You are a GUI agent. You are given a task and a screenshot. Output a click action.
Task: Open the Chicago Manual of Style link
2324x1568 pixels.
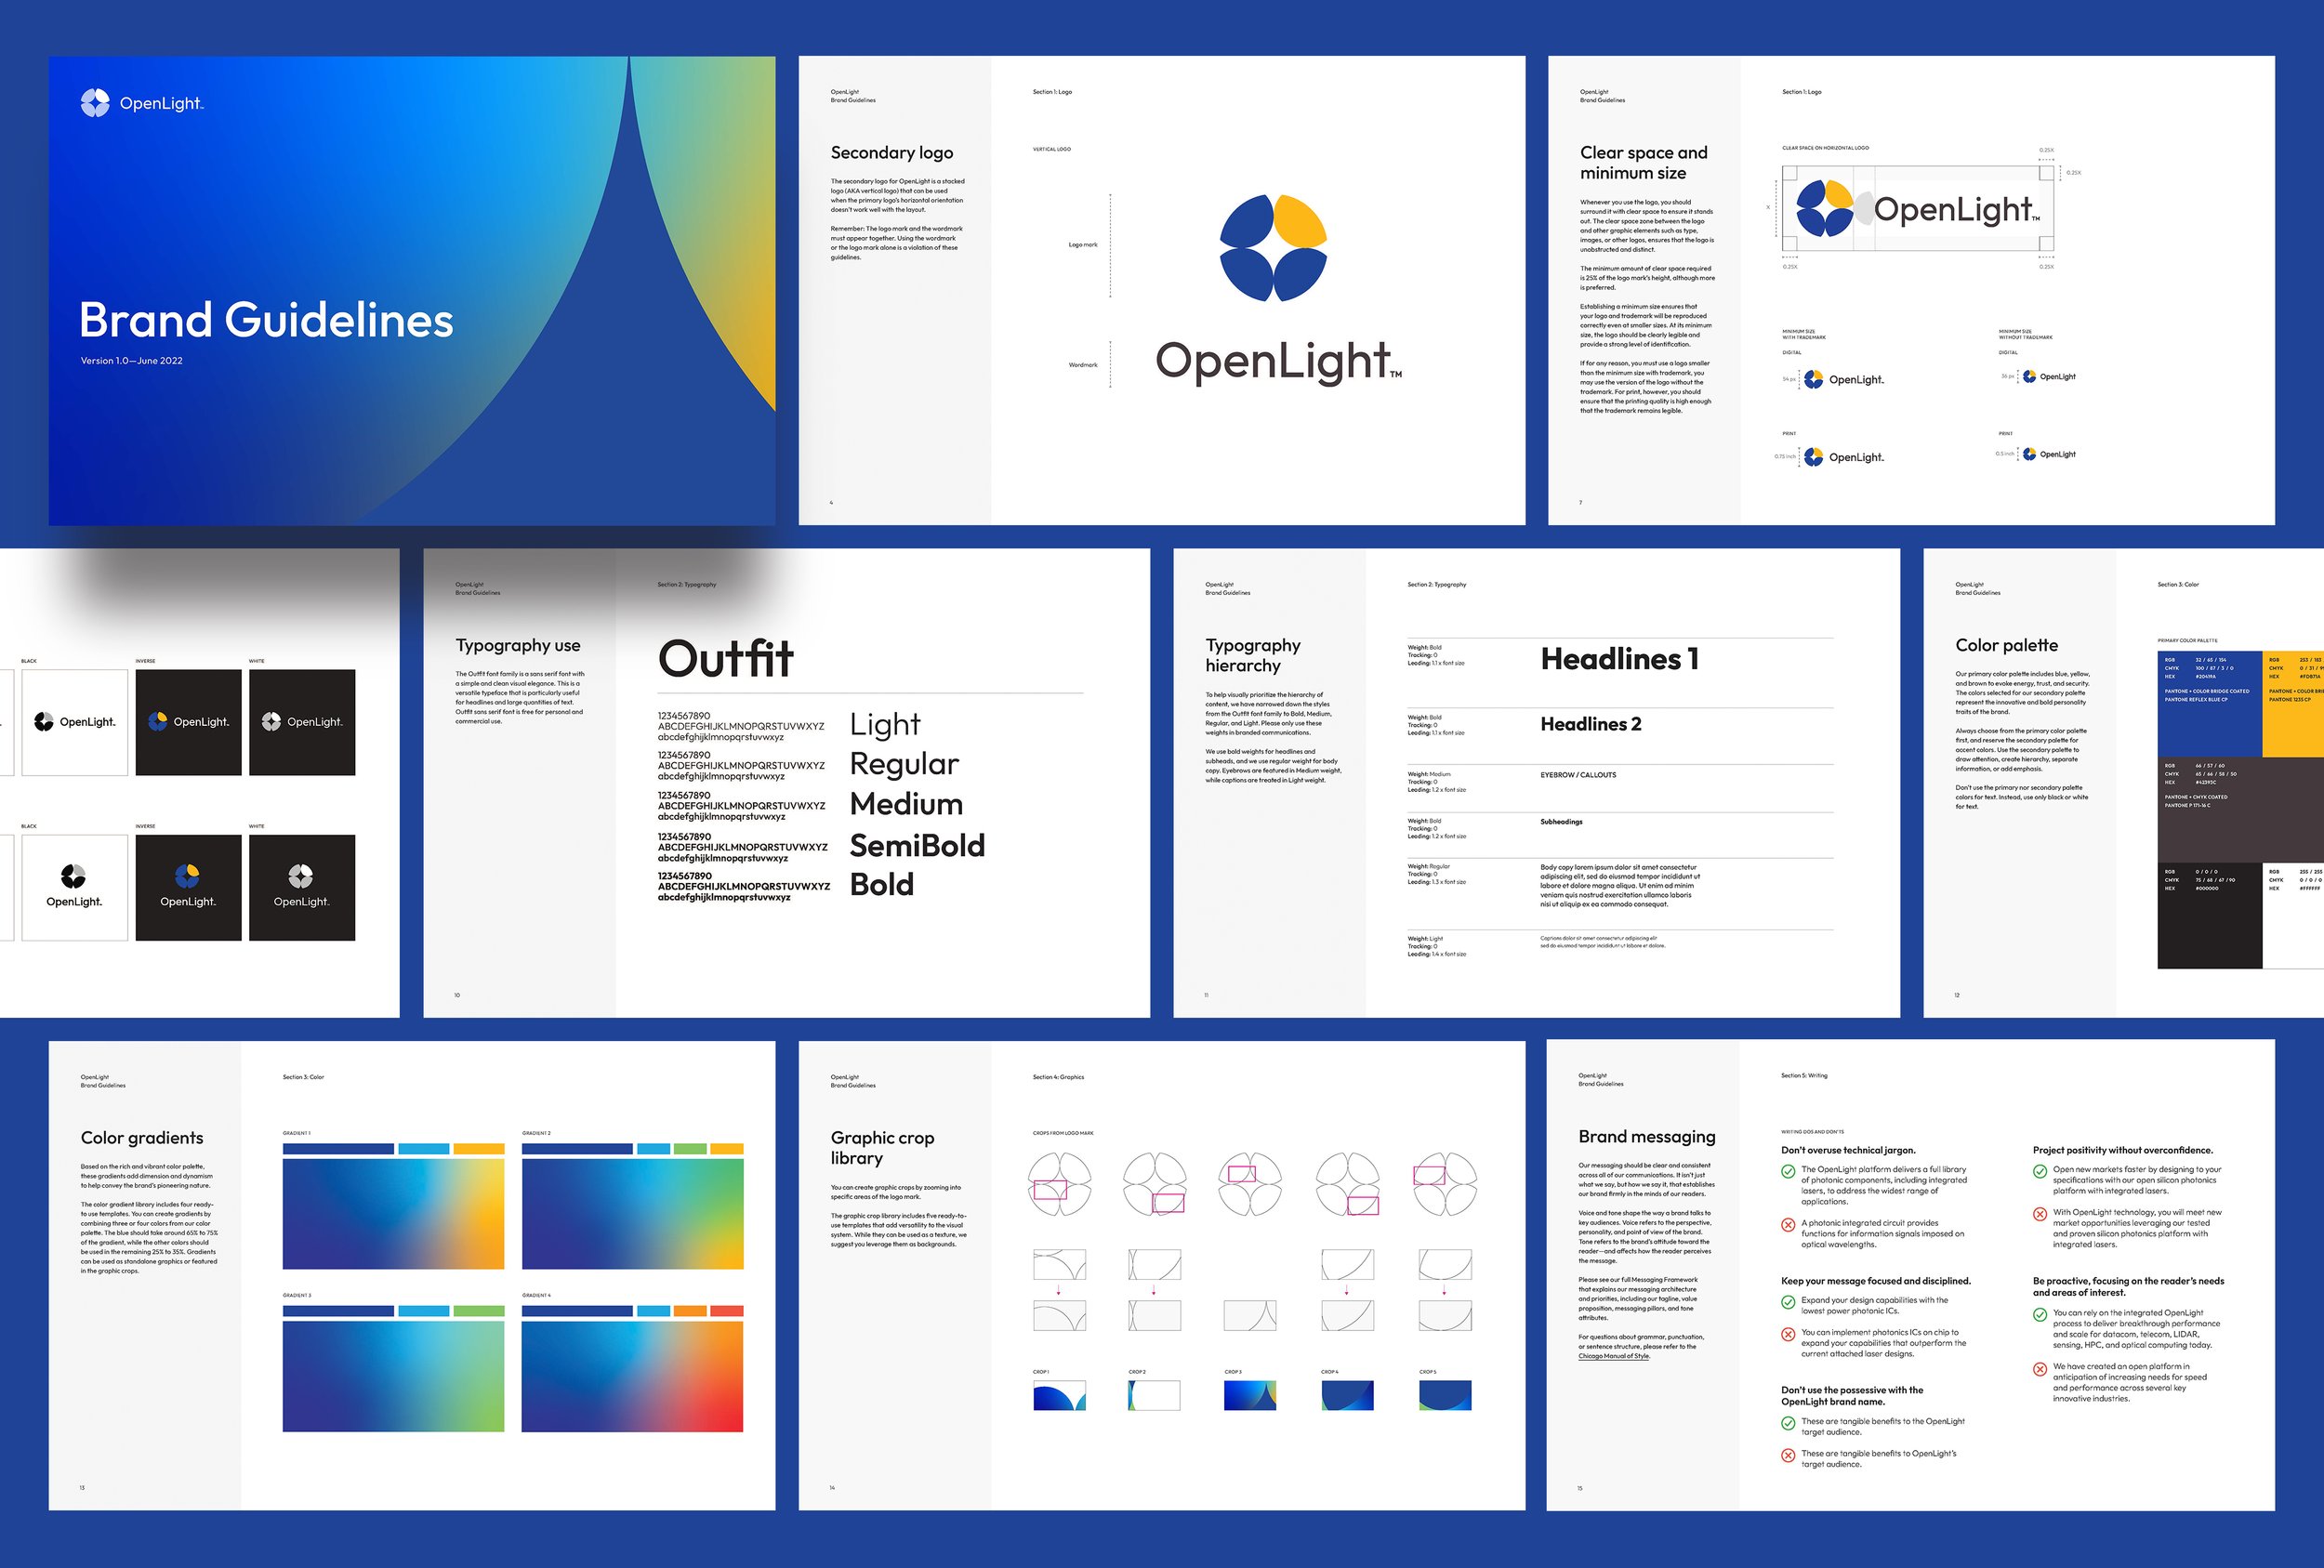pos(1613,1356)
